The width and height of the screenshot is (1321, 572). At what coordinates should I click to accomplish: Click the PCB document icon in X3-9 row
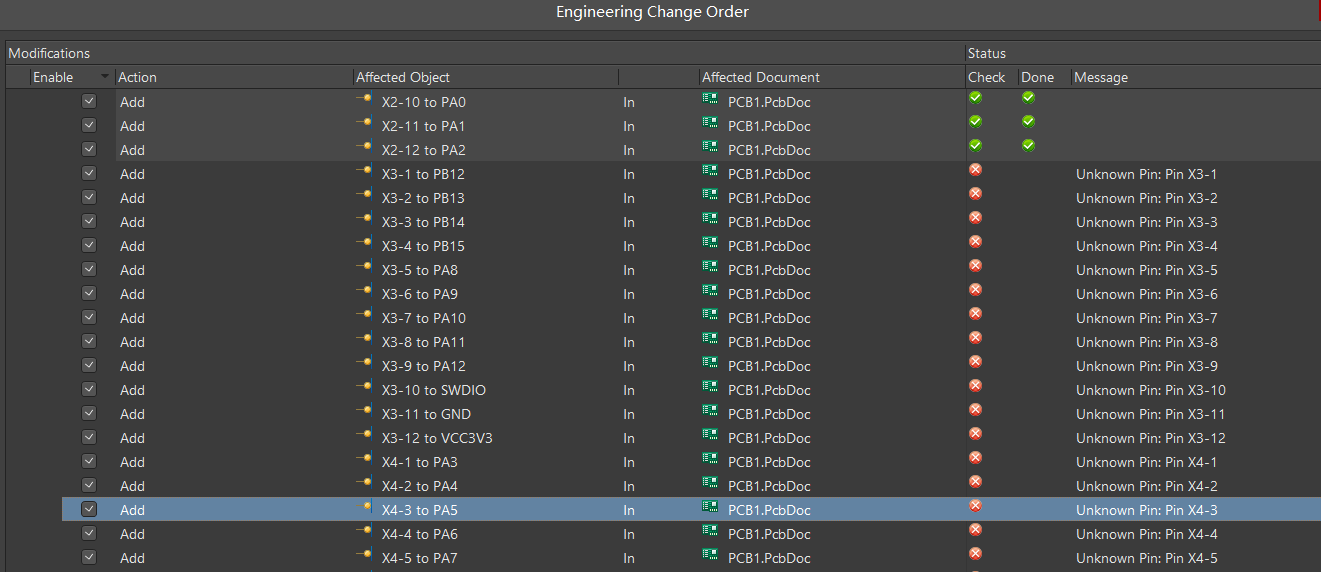tap(710, 362)
